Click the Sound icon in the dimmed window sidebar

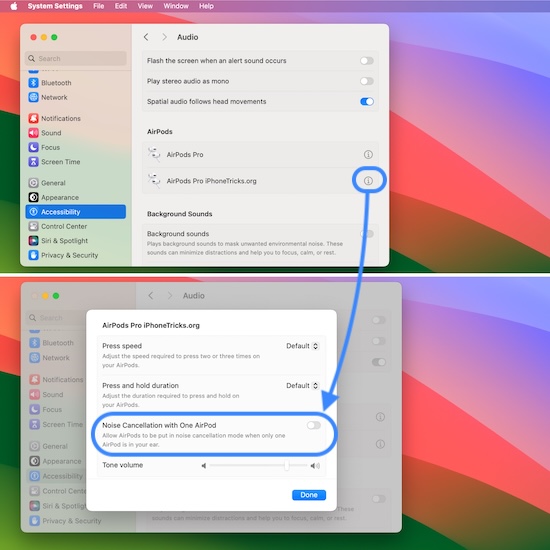click(x=34, y=395)
